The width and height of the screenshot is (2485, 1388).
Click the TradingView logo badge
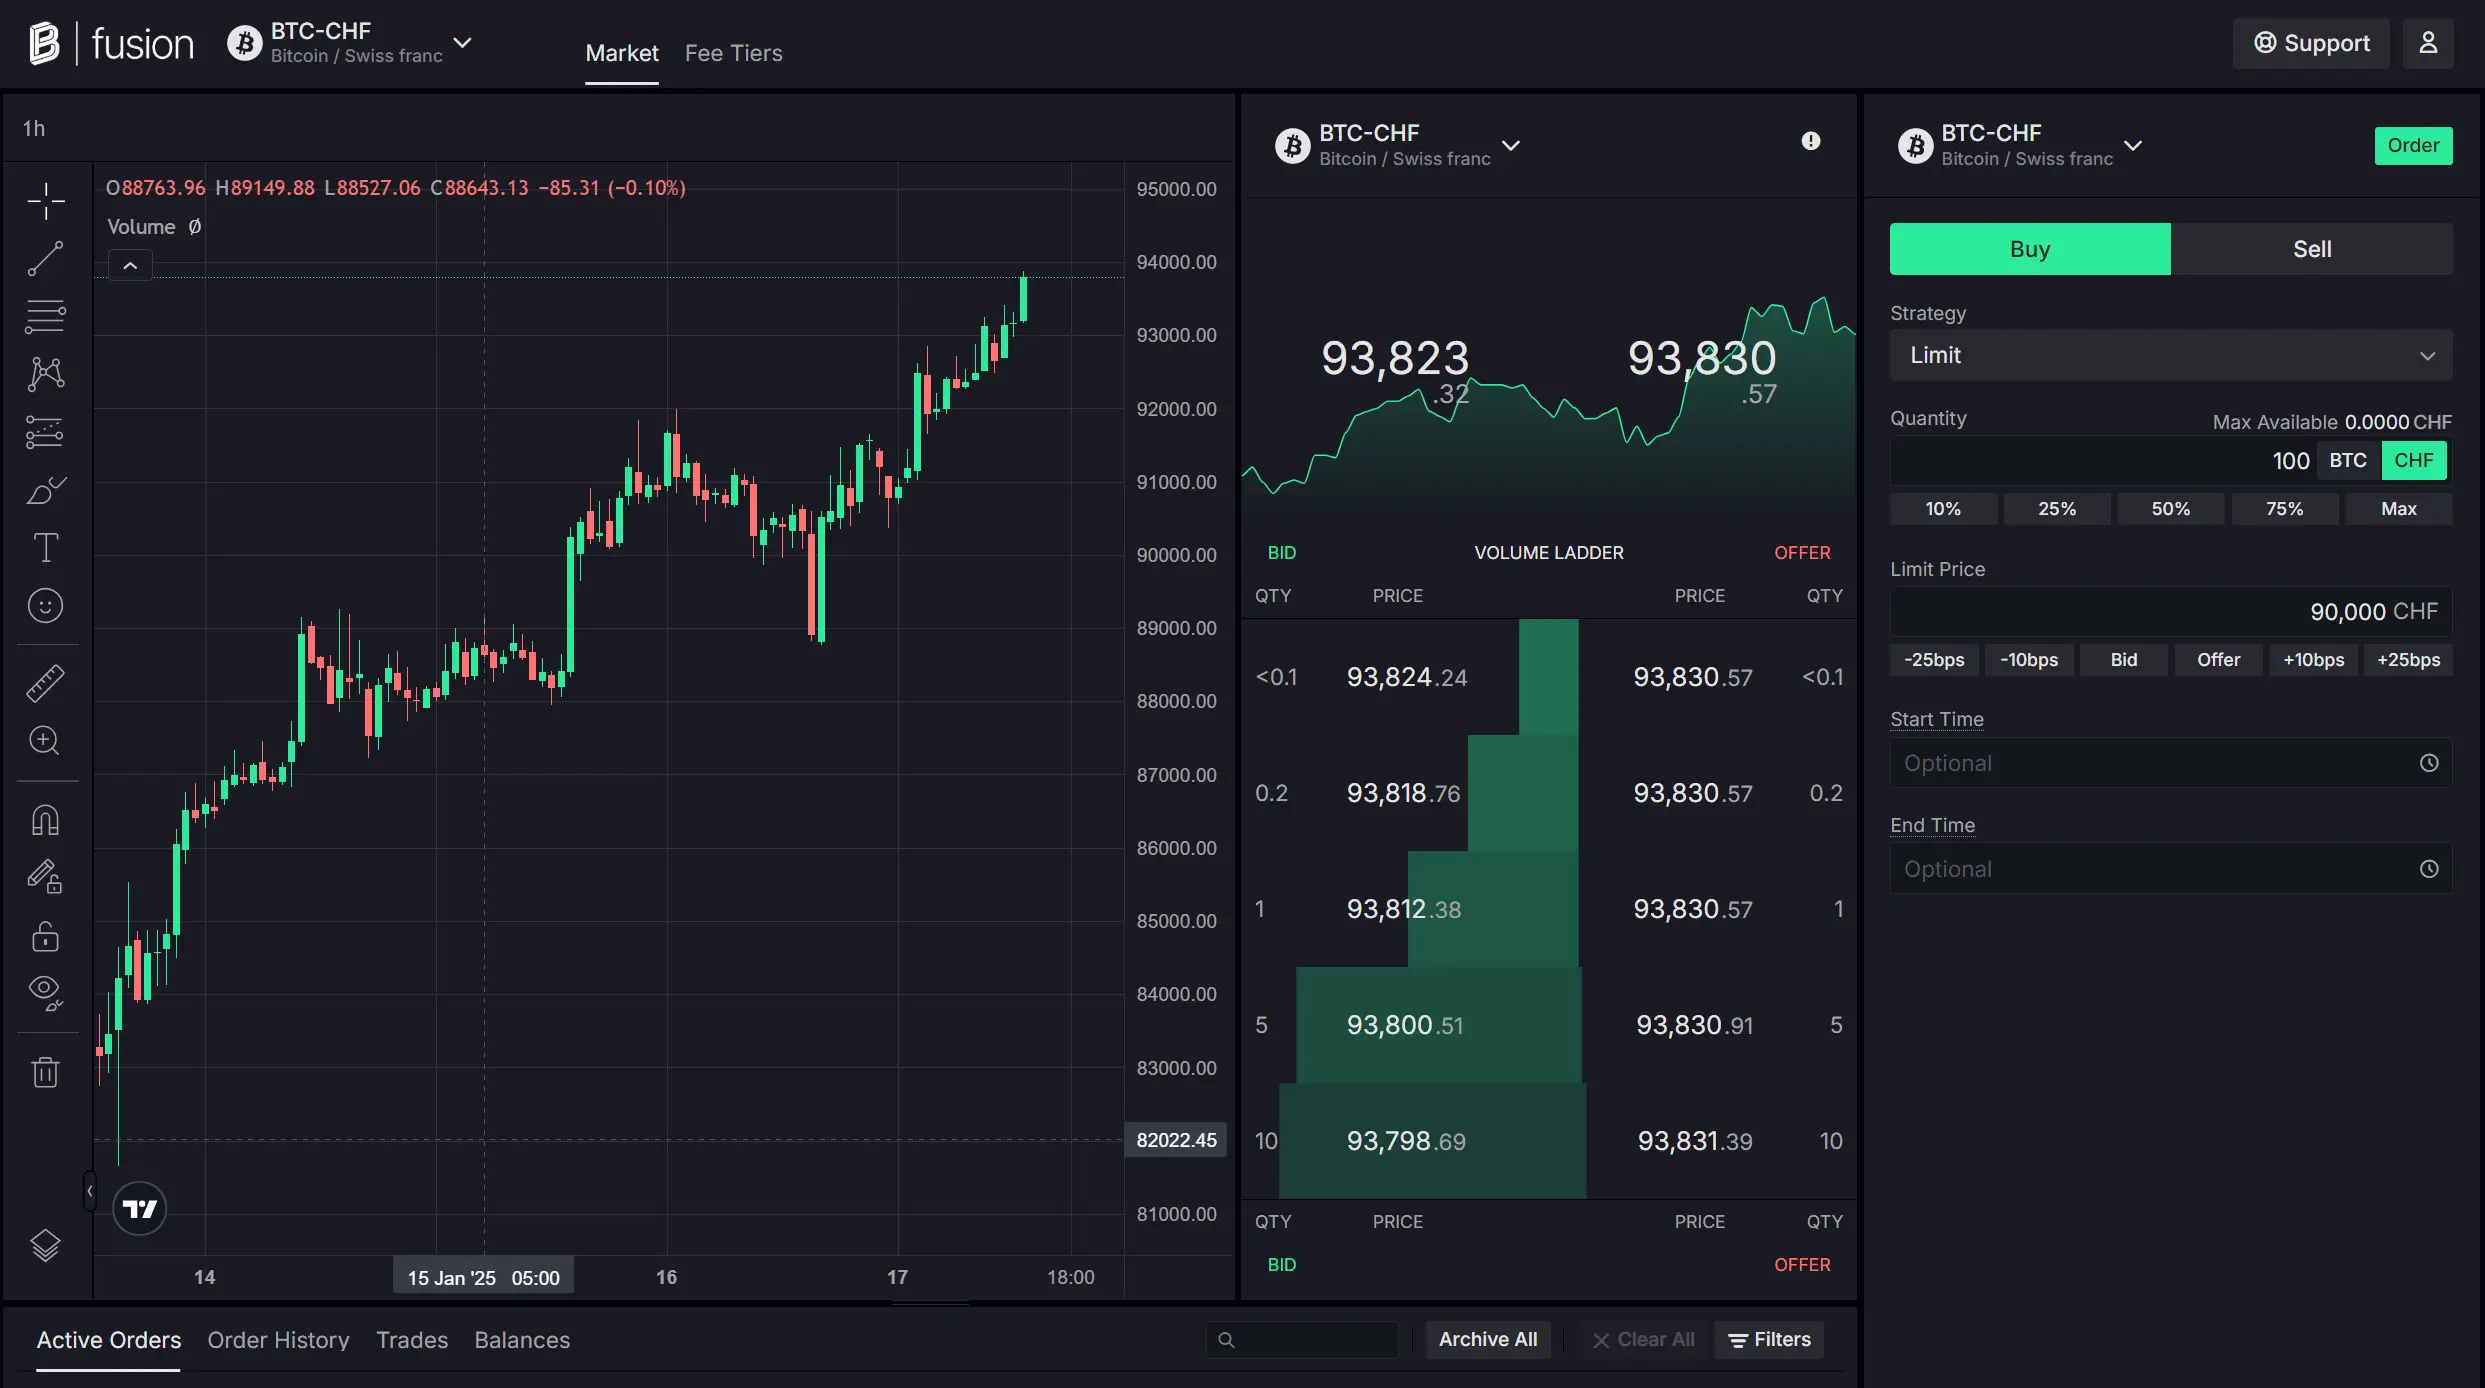(x=140, y=1209)
